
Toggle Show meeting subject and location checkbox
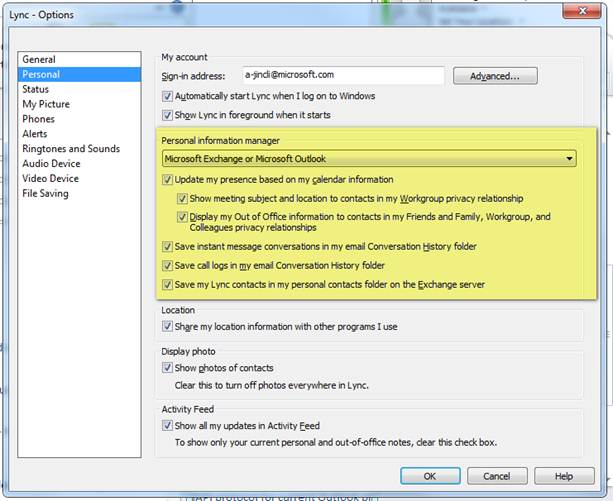click(182, 199)
